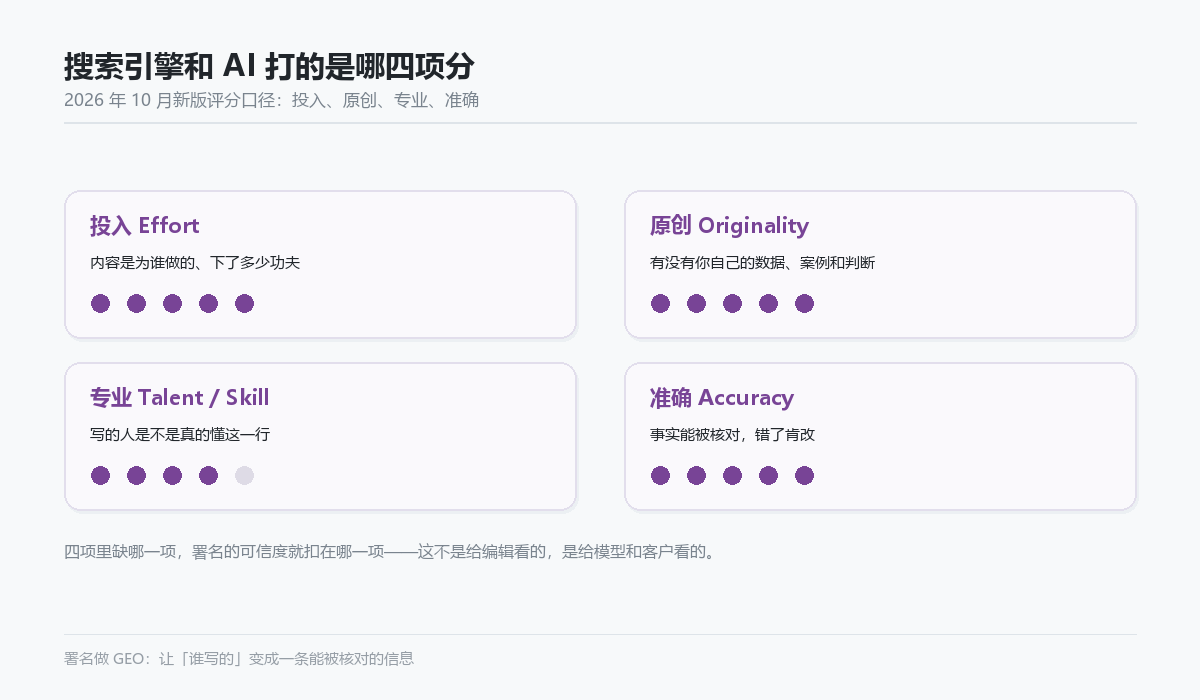Viewport: 1200px width, 700px height.
Task: Click the first rating dot under 准确 Accuracy
Action: pyautogui.click(x=660, y=475)
